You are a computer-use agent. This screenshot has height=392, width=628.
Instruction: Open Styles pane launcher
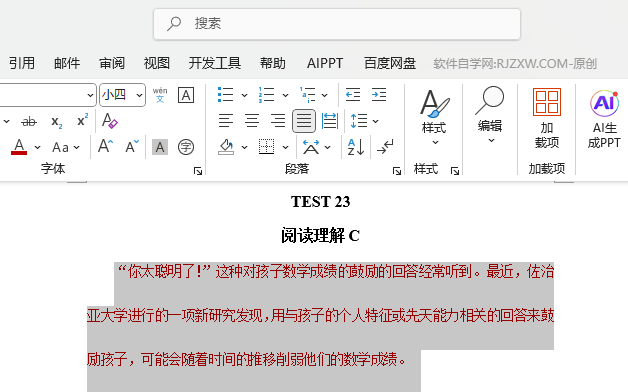455,171
